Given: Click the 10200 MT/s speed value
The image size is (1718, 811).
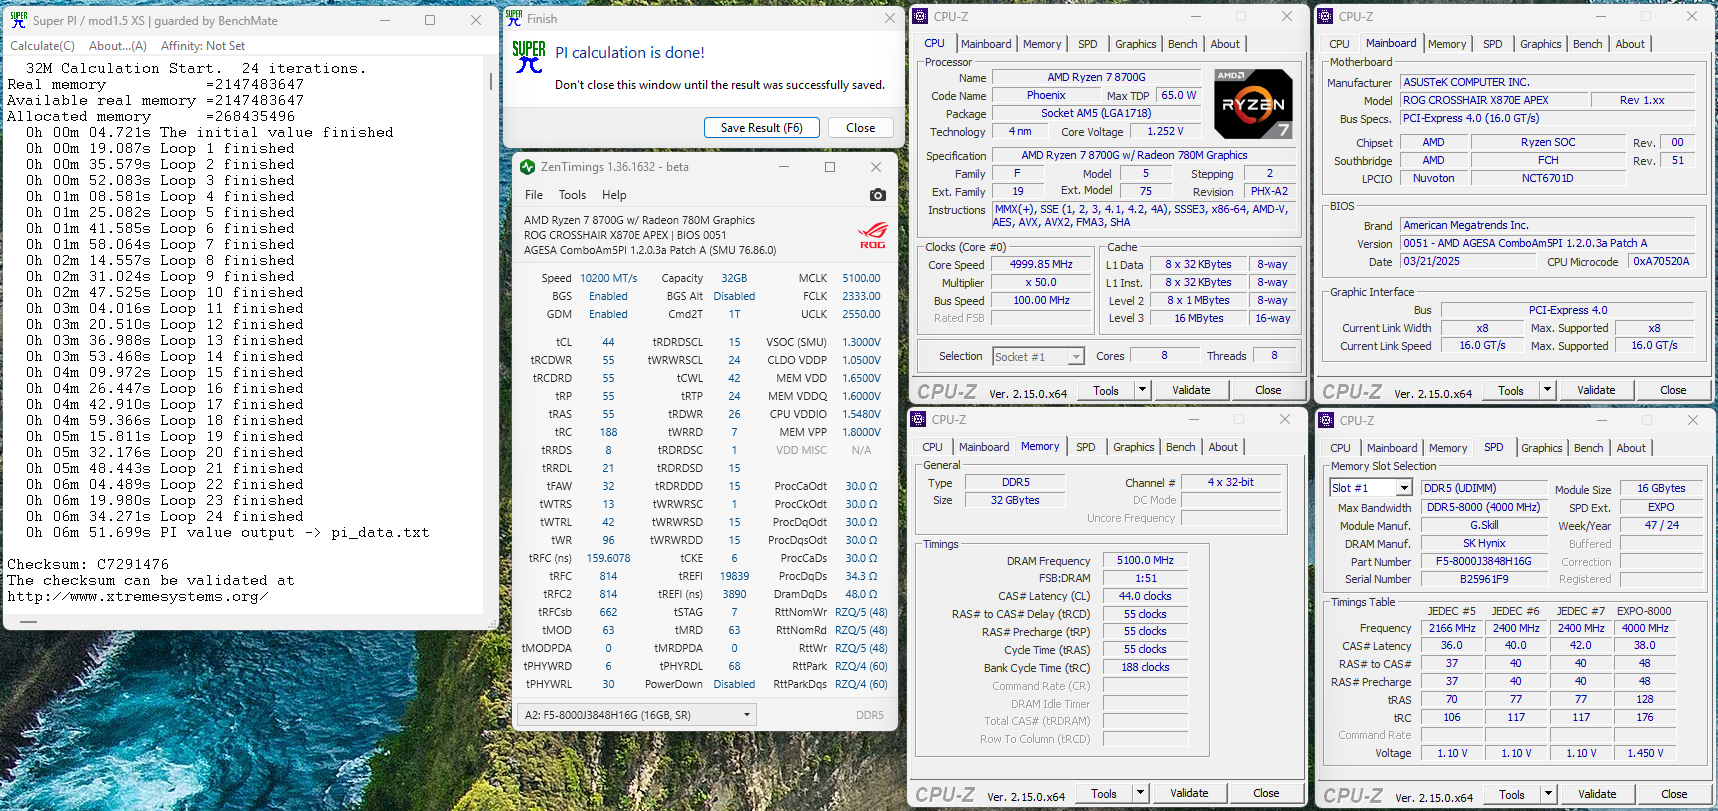Looking at the screenshot, I should click(x=608, y=278).
